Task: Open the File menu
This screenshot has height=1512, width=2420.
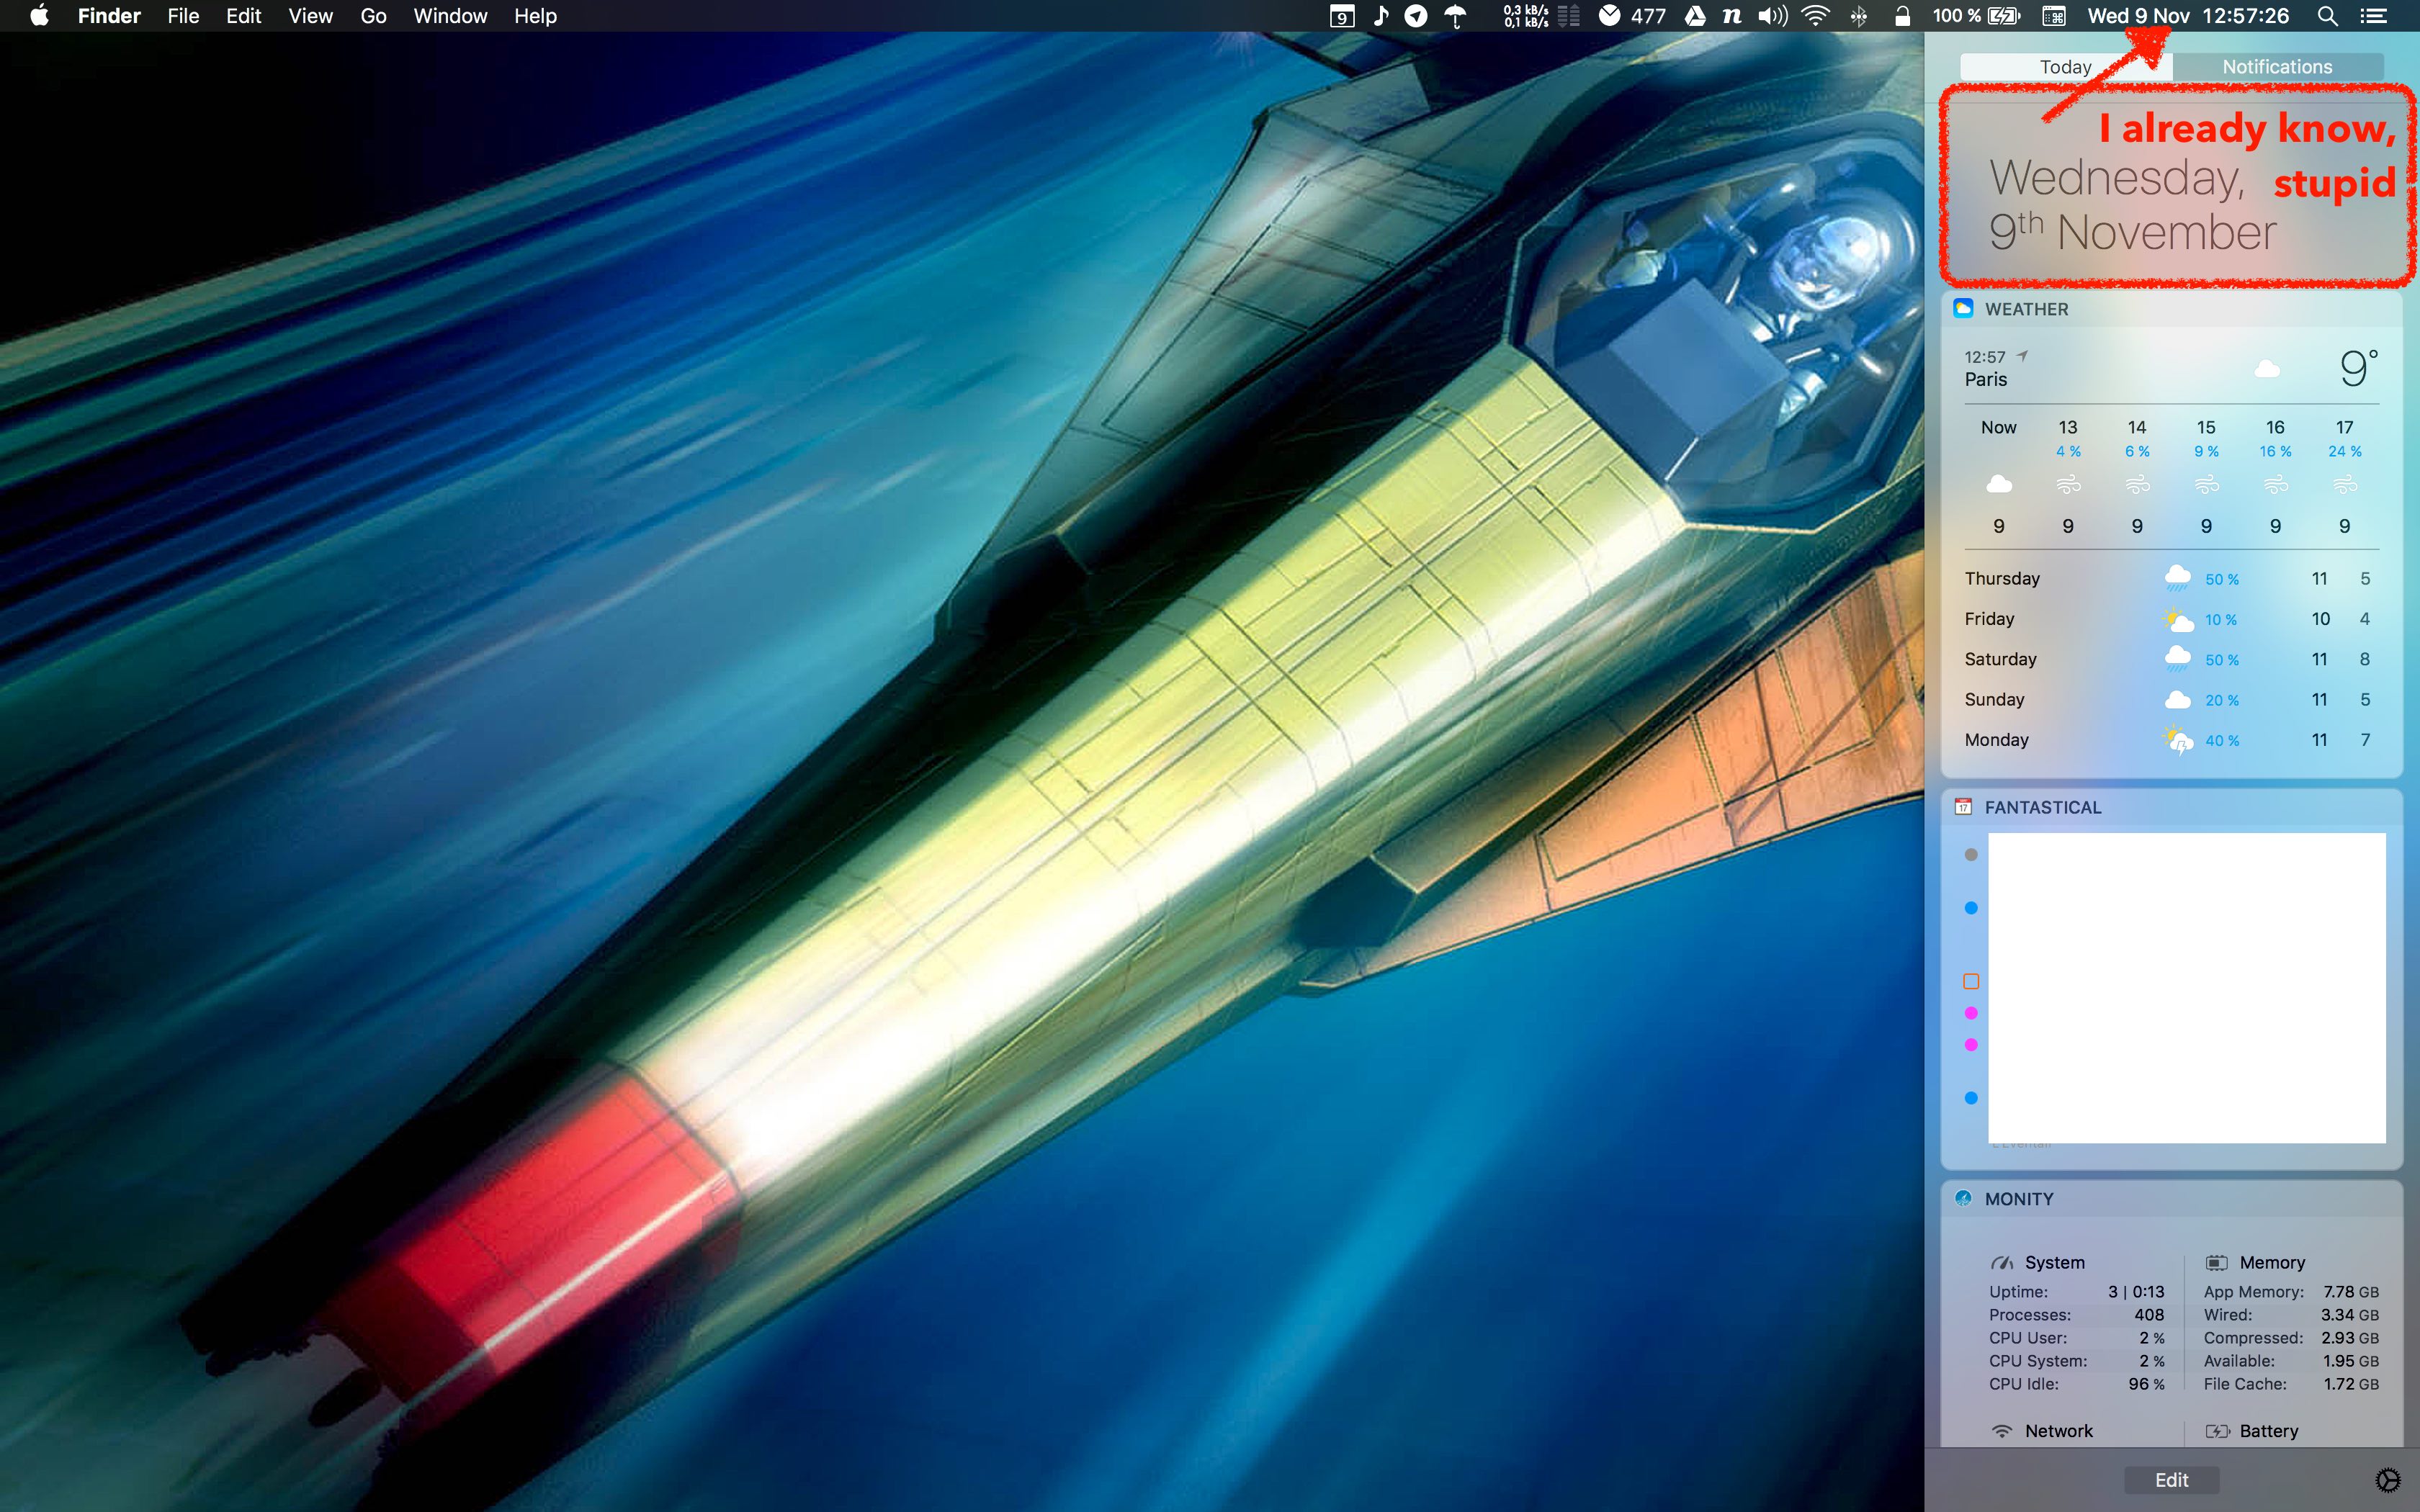Action: coord(183,16)
